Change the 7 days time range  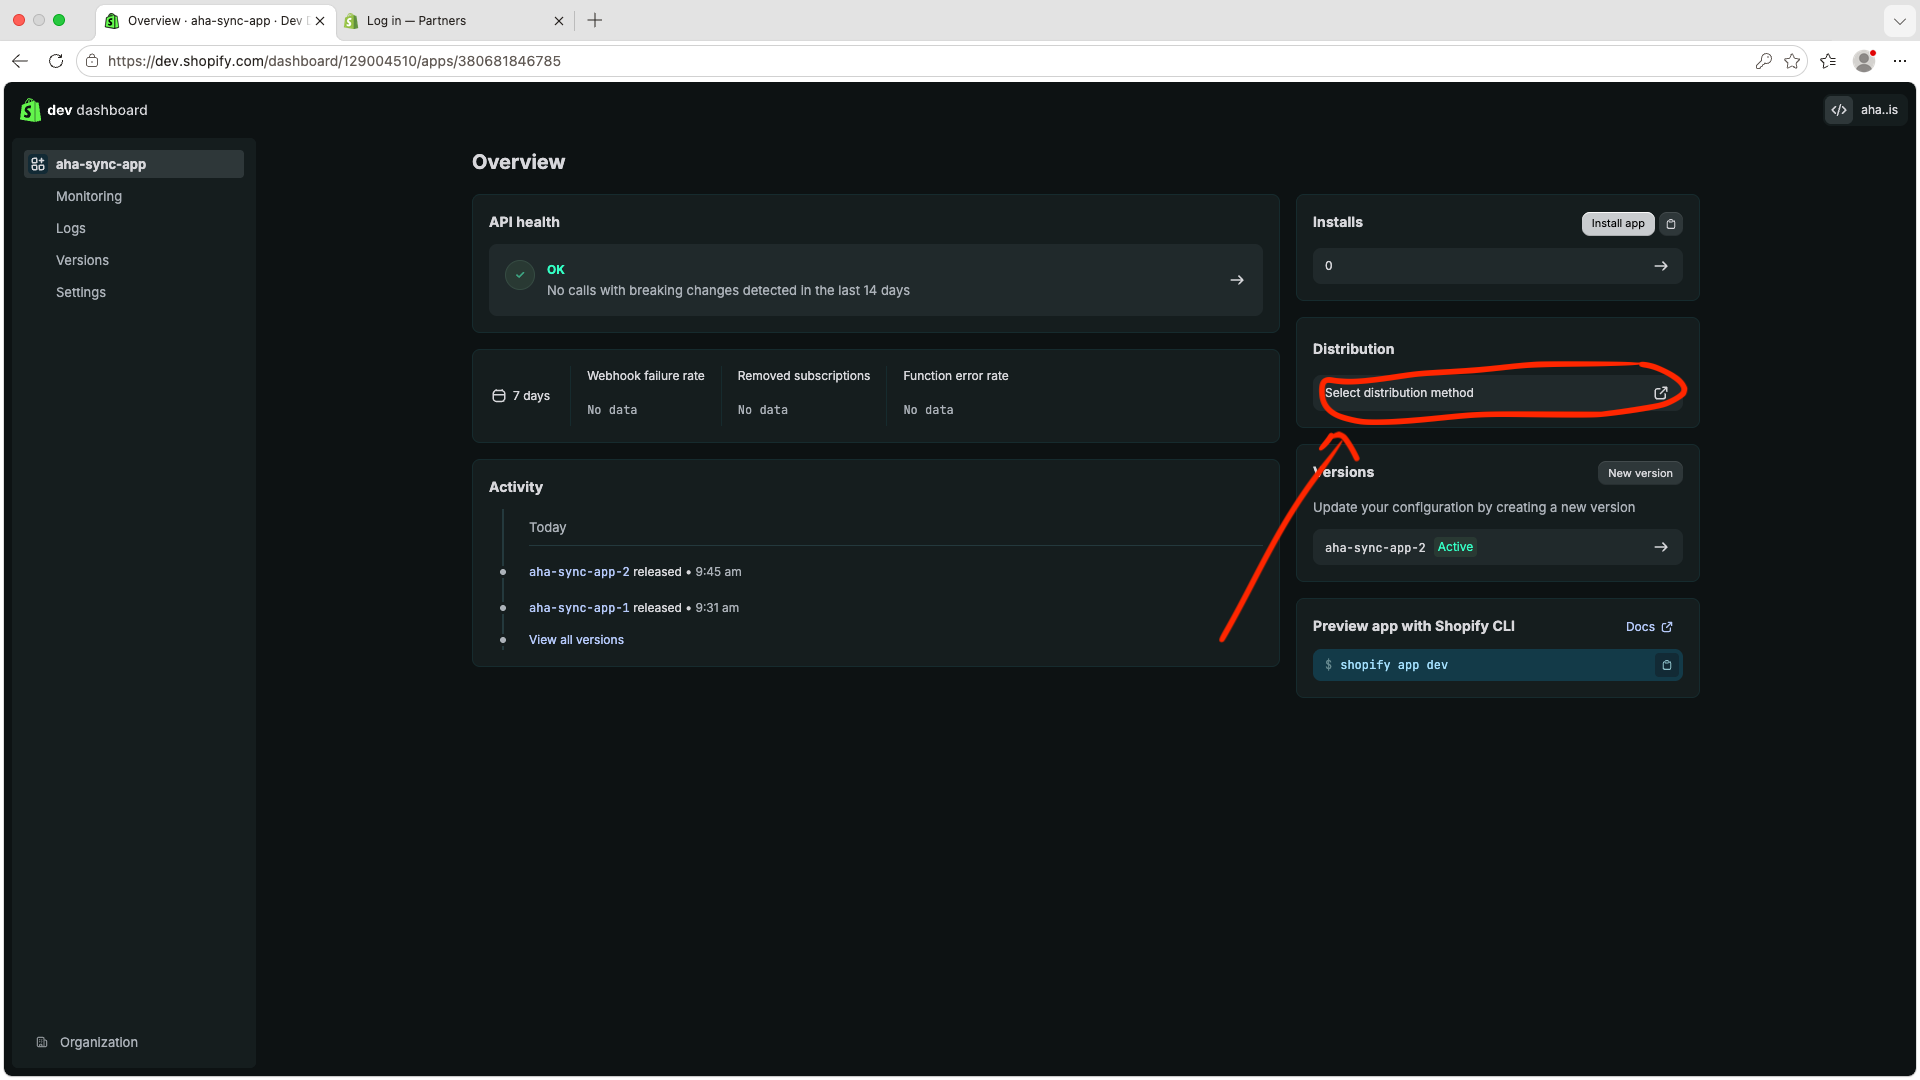coord(521,396)
